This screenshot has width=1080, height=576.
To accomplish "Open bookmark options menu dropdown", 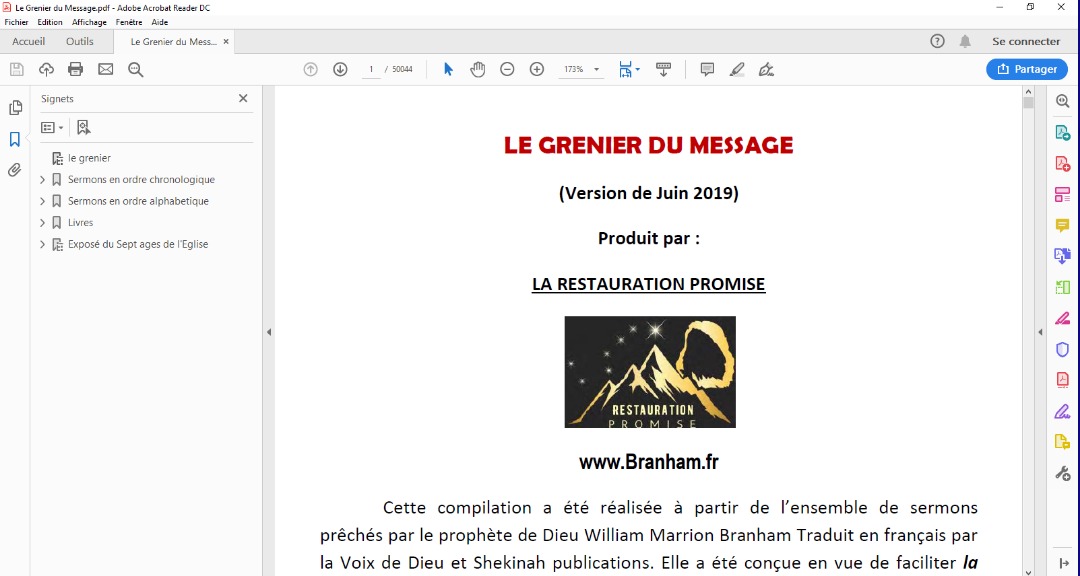I will [52, 127].
